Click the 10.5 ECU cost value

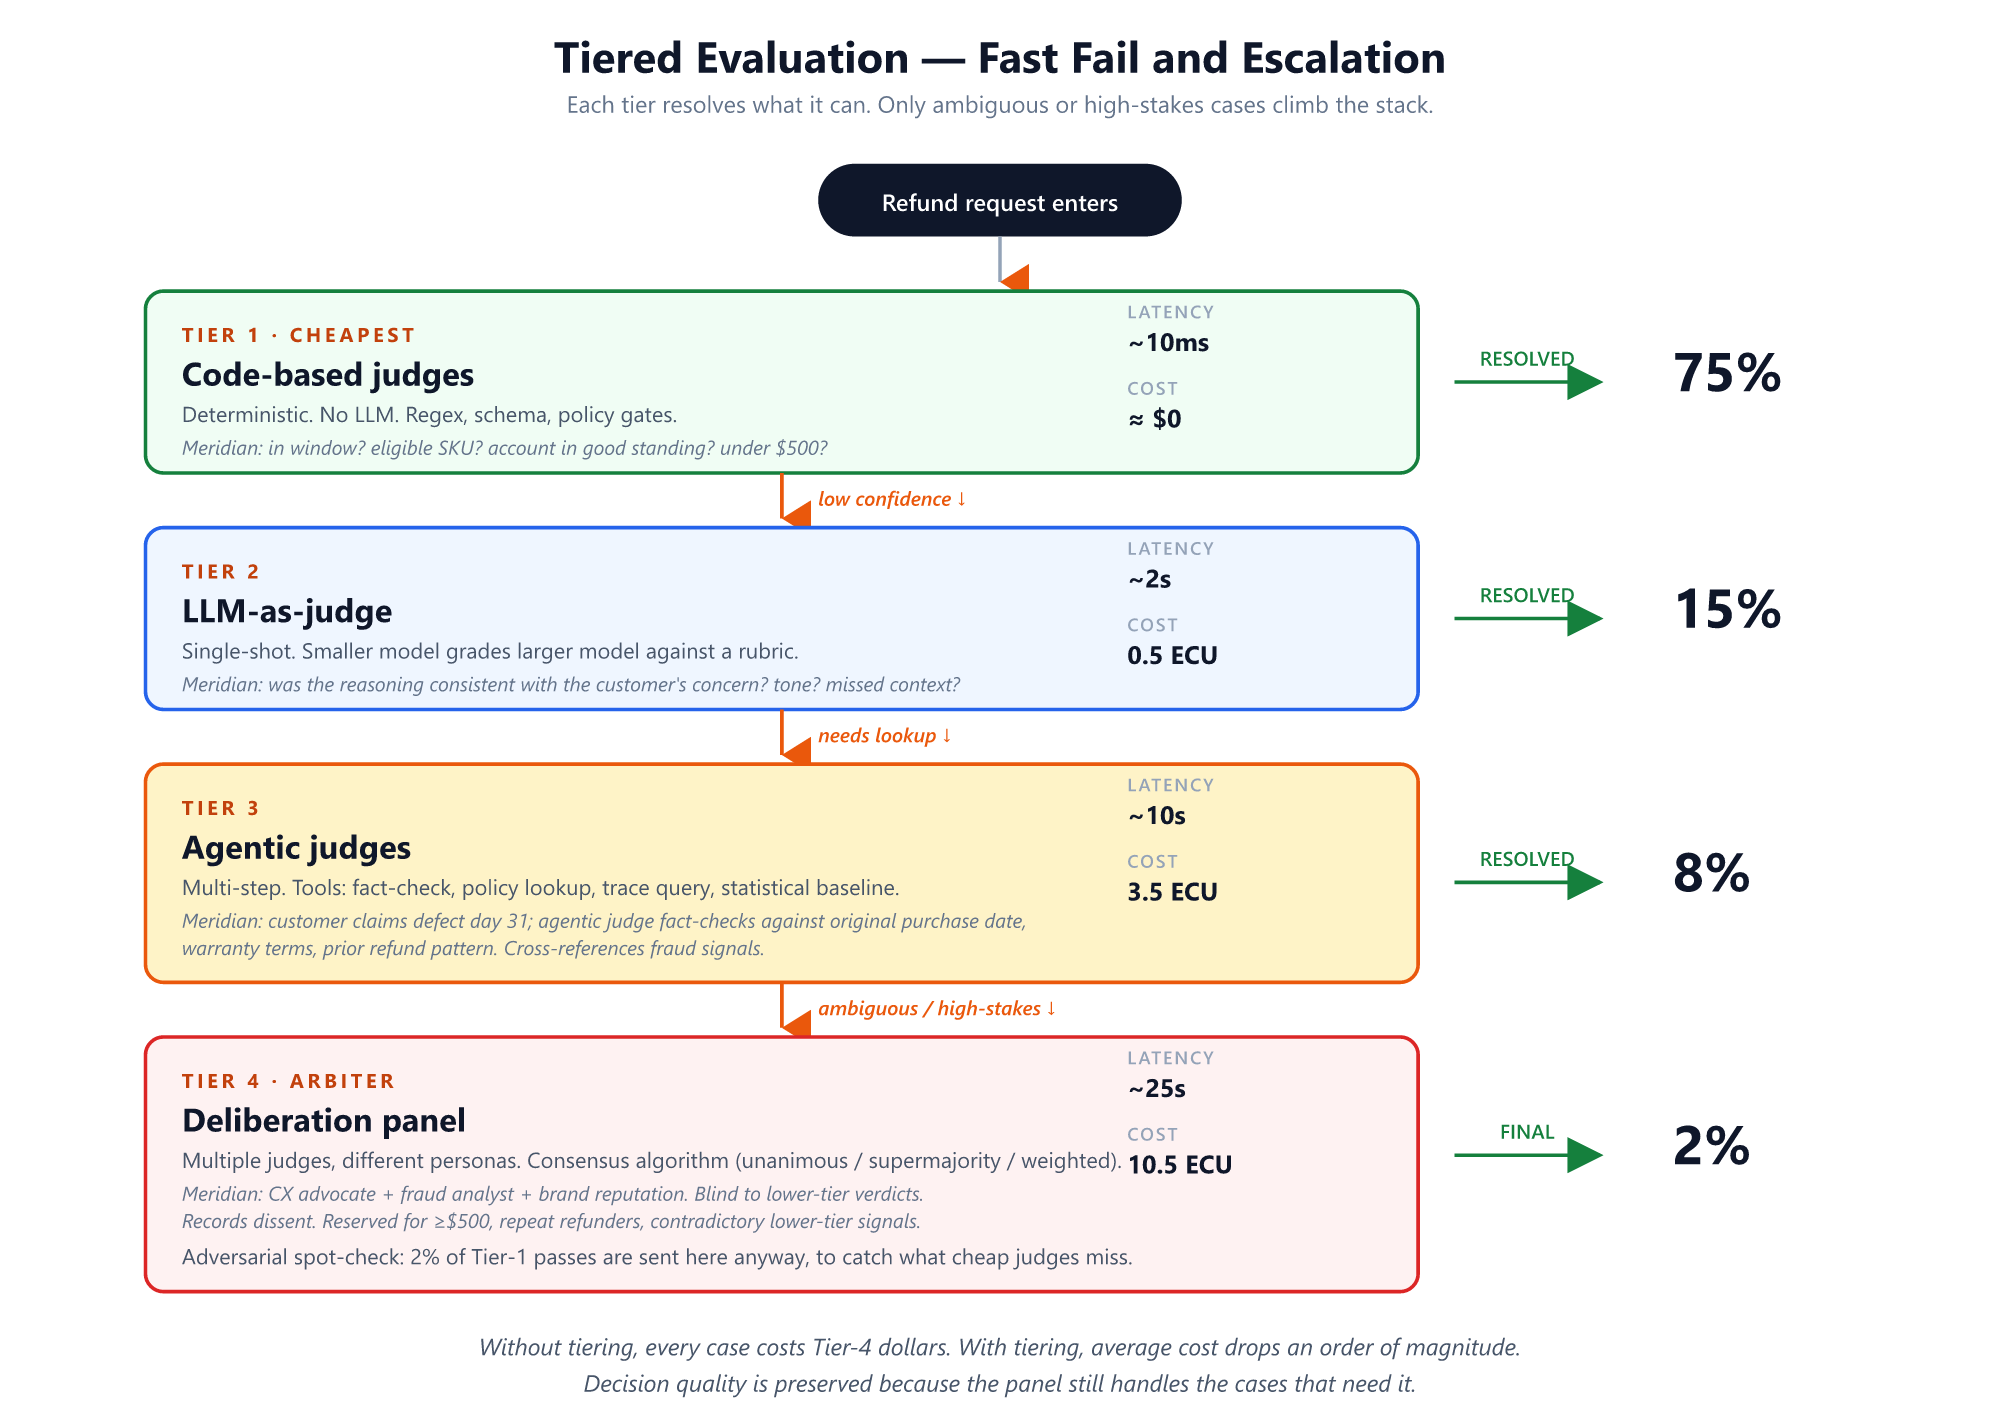click(x=1180, y=1165)
